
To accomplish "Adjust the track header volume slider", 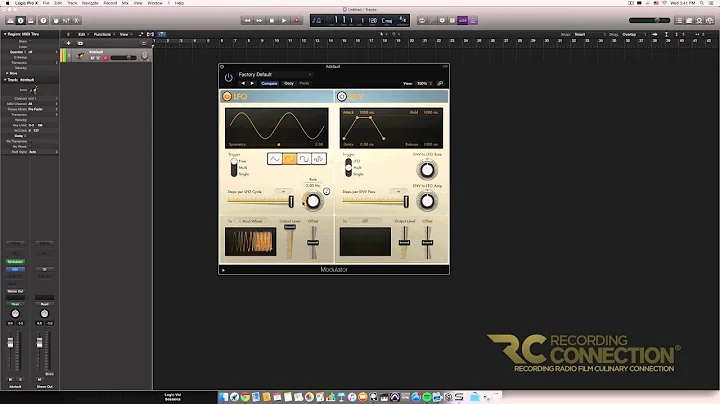I will 124,58.
